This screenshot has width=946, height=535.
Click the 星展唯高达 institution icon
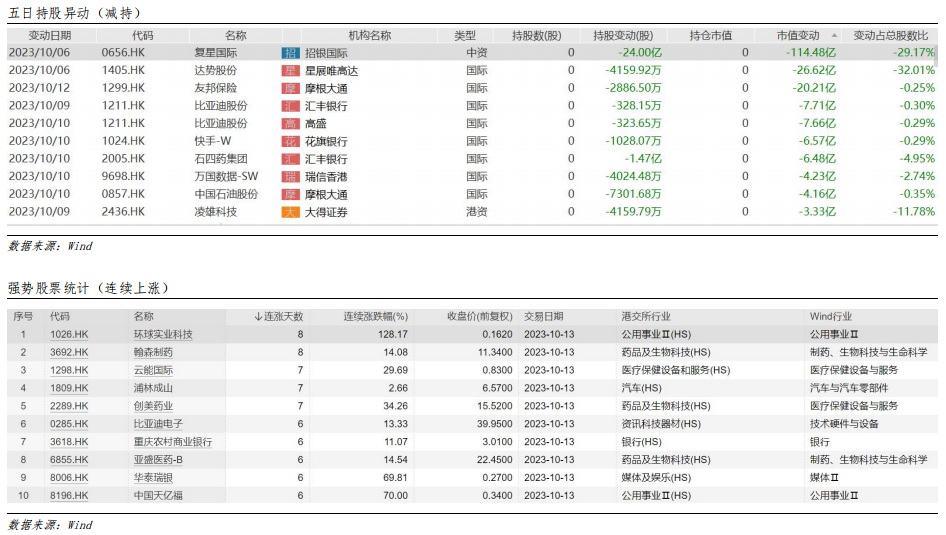point(291,71)
